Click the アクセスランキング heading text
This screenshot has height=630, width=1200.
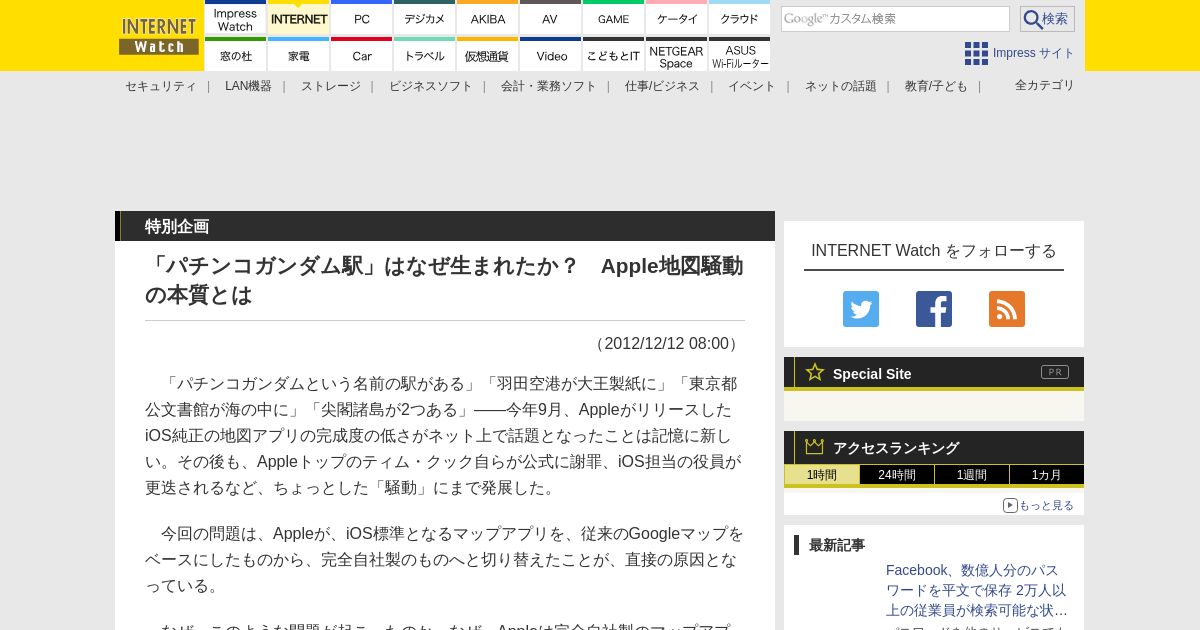click(896, 448)
